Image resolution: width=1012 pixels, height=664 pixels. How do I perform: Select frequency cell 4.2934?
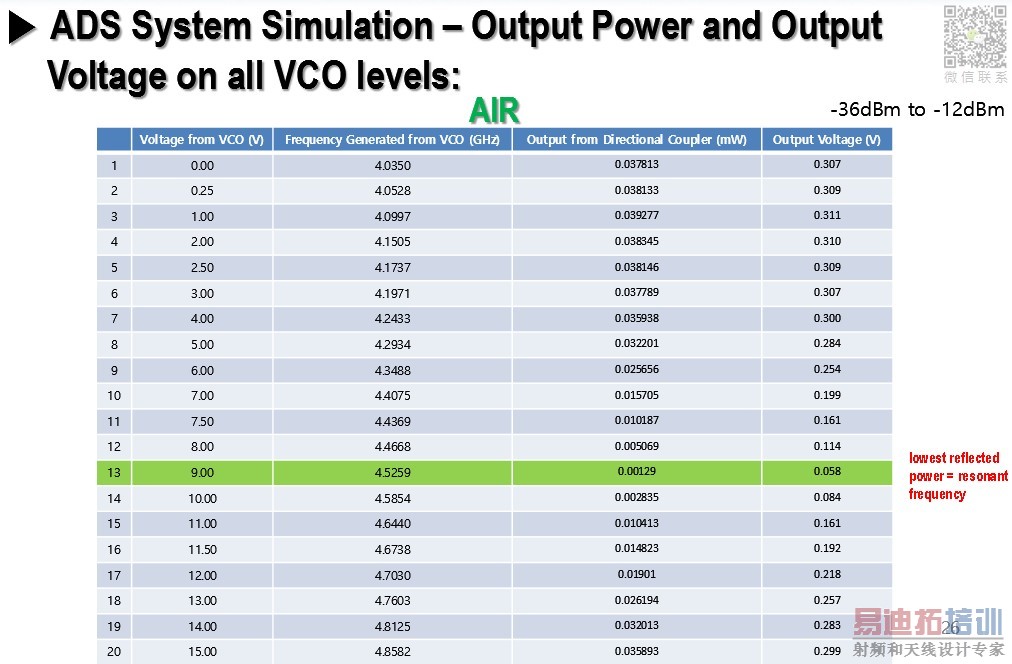(392, 345)
